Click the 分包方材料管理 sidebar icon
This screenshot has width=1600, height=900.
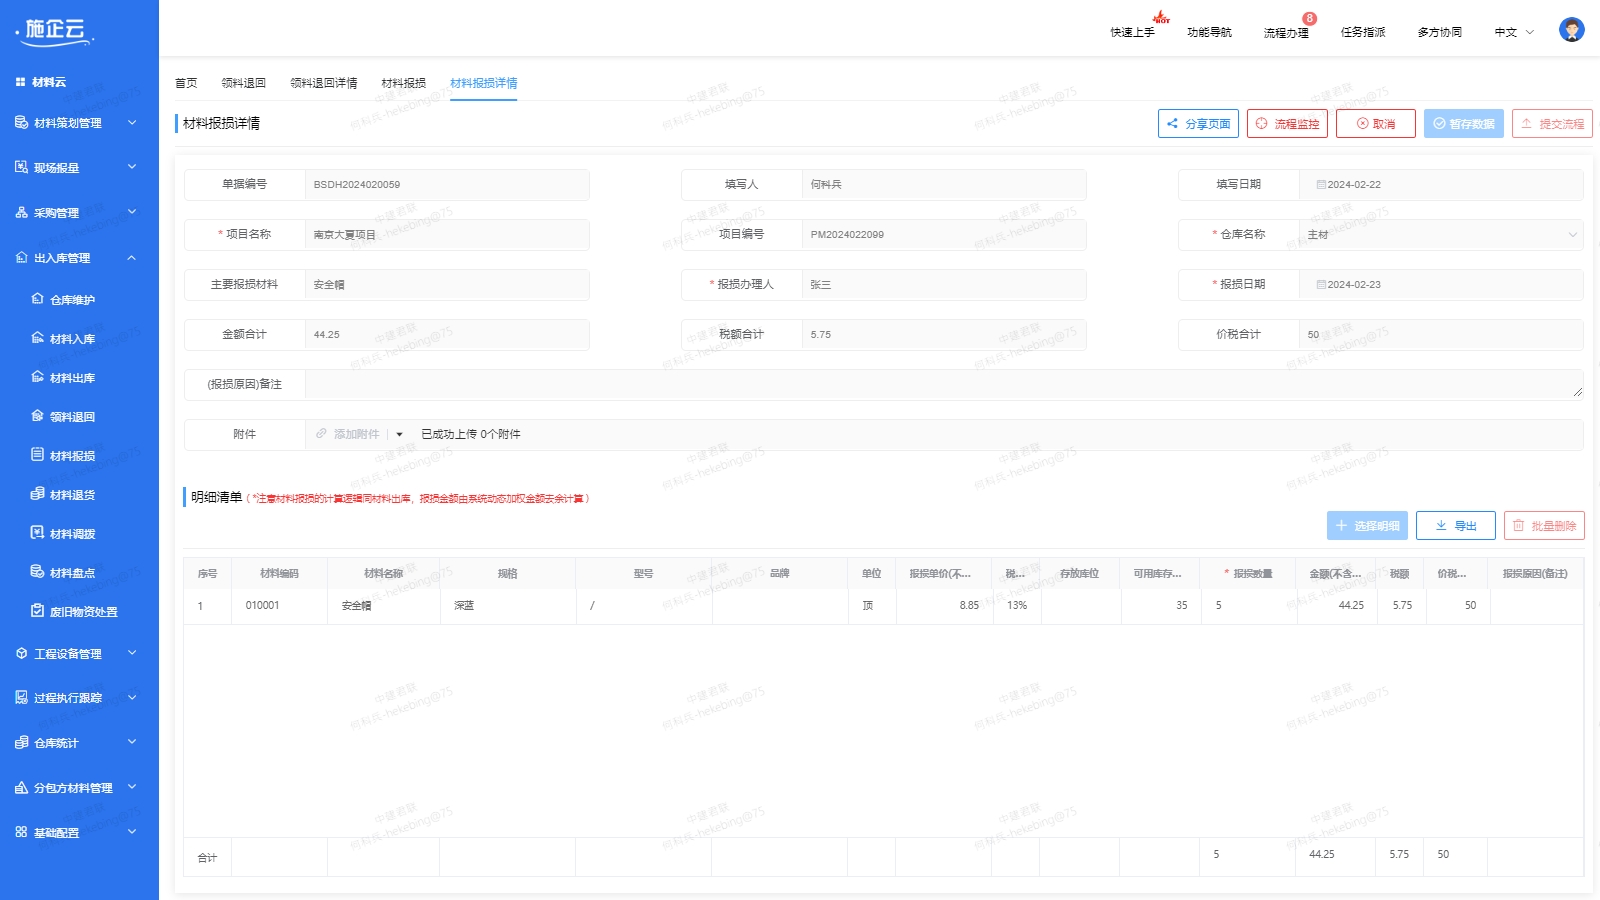coord(21,787)
